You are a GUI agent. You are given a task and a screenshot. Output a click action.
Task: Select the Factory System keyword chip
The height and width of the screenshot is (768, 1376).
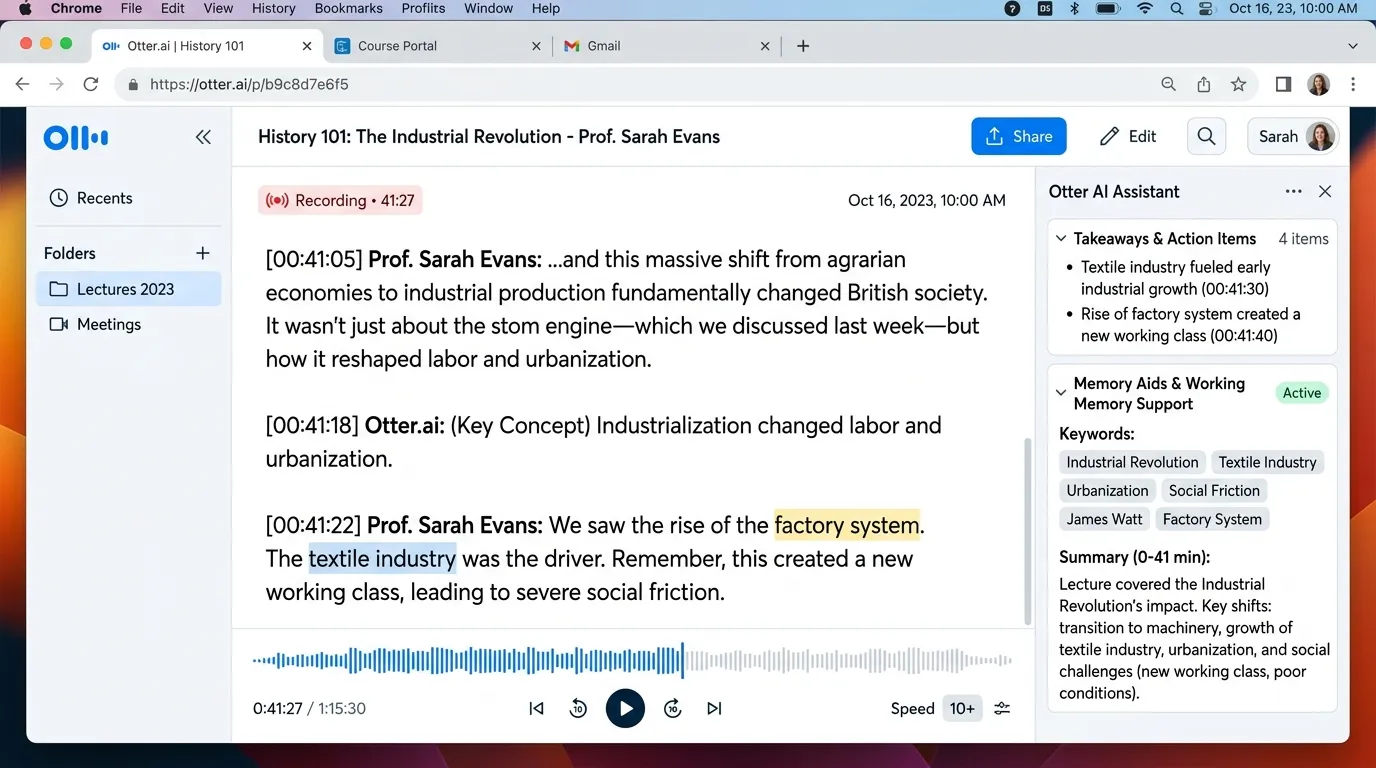click(x=1212, y=519)
